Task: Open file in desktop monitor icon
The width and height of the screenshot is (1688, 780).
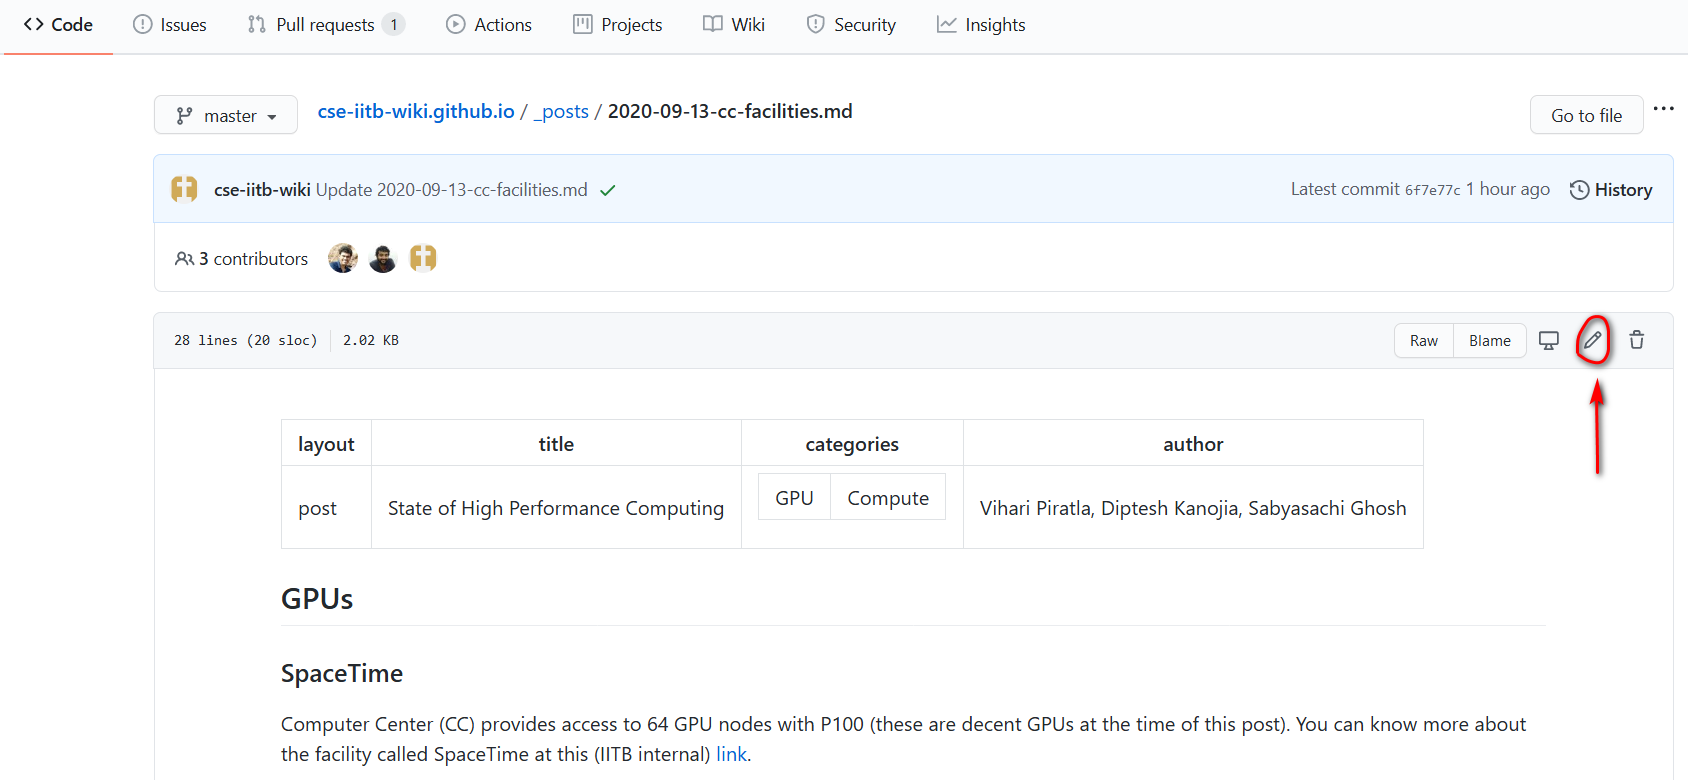Action: 1549,341
